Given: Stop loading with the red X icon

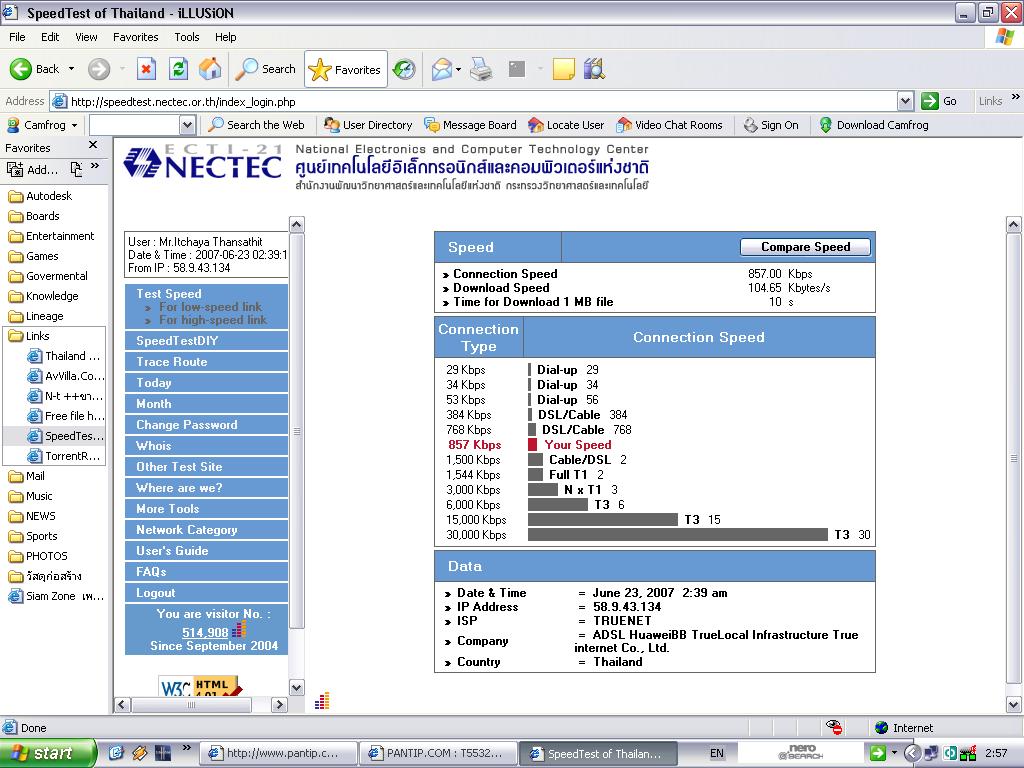Looking at the screenshot, I should 146,69.
